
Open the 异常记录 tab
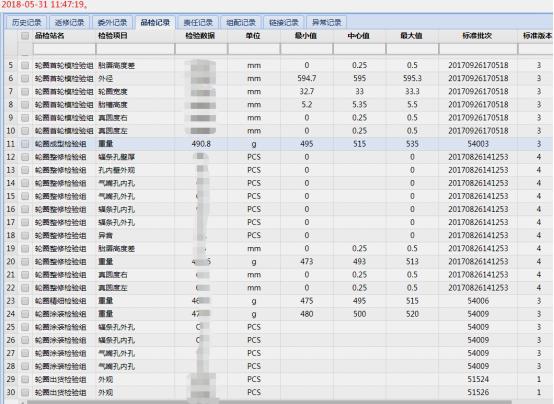pos(327,23)
